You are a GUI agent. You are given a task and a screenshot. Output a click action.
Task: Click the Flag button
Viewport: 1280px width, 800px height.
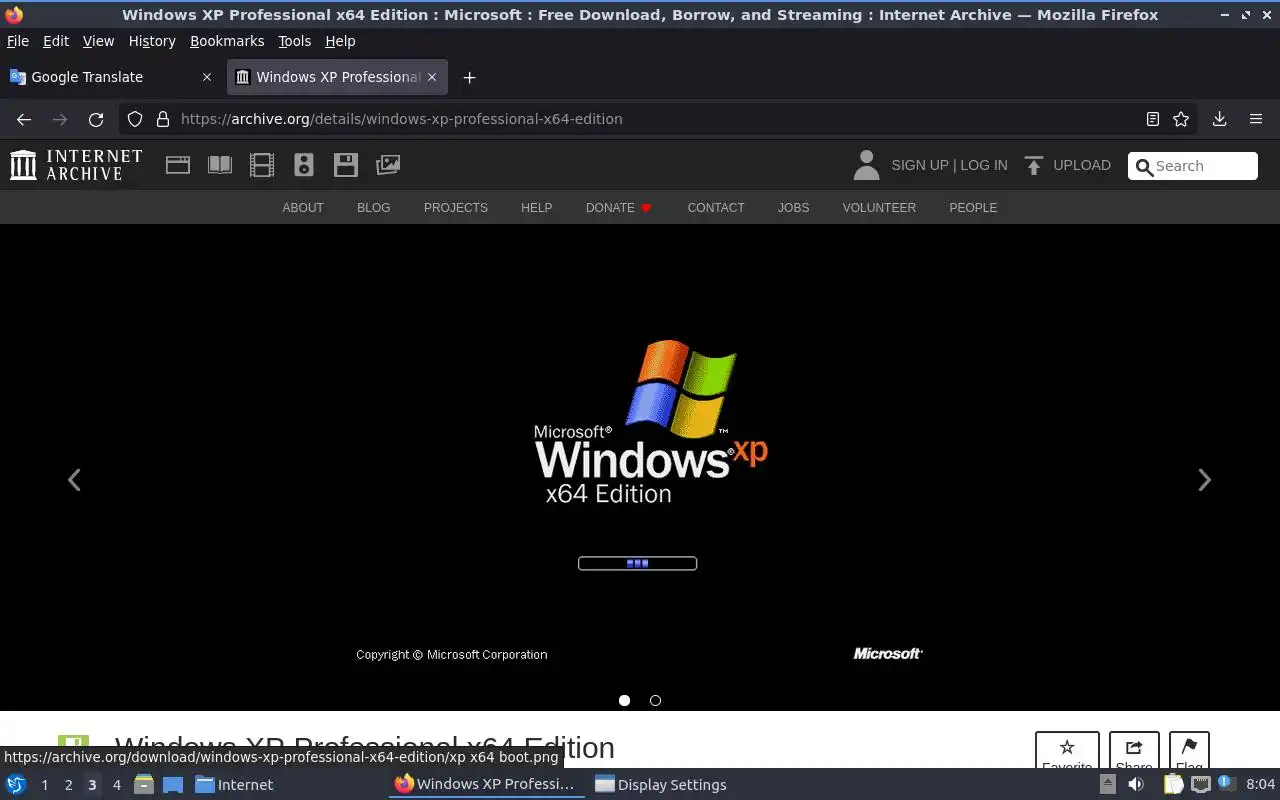coord(1189,751)
